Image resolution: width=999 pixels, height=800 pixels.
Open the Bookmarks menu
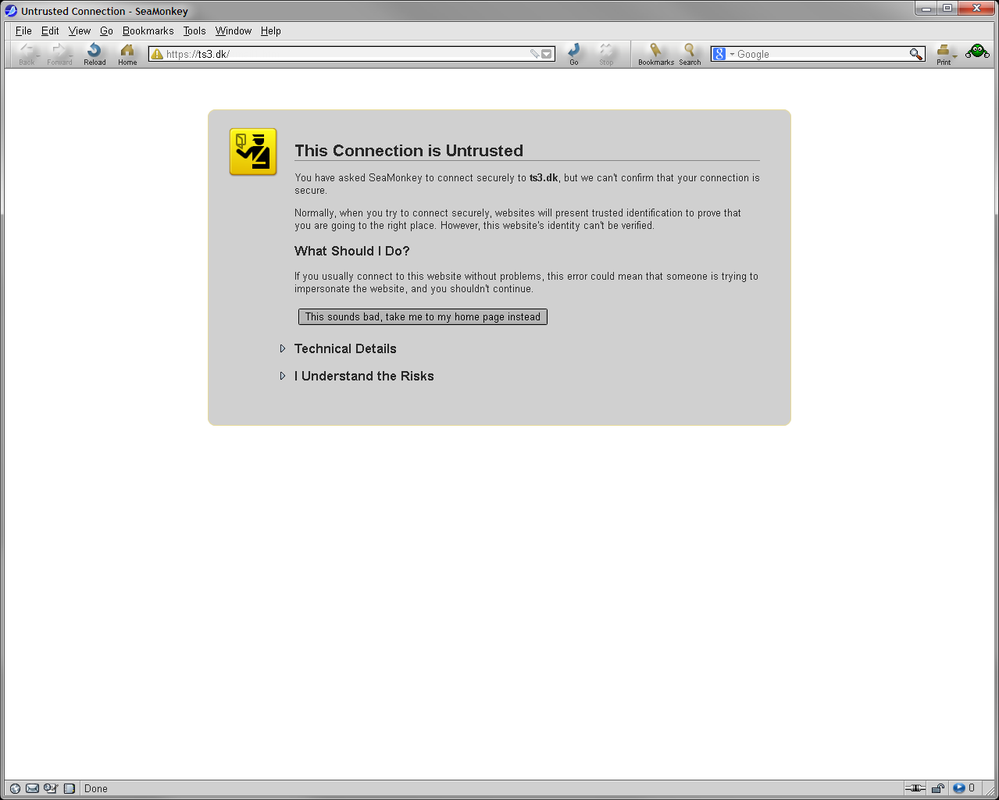(x=148, y=31)
